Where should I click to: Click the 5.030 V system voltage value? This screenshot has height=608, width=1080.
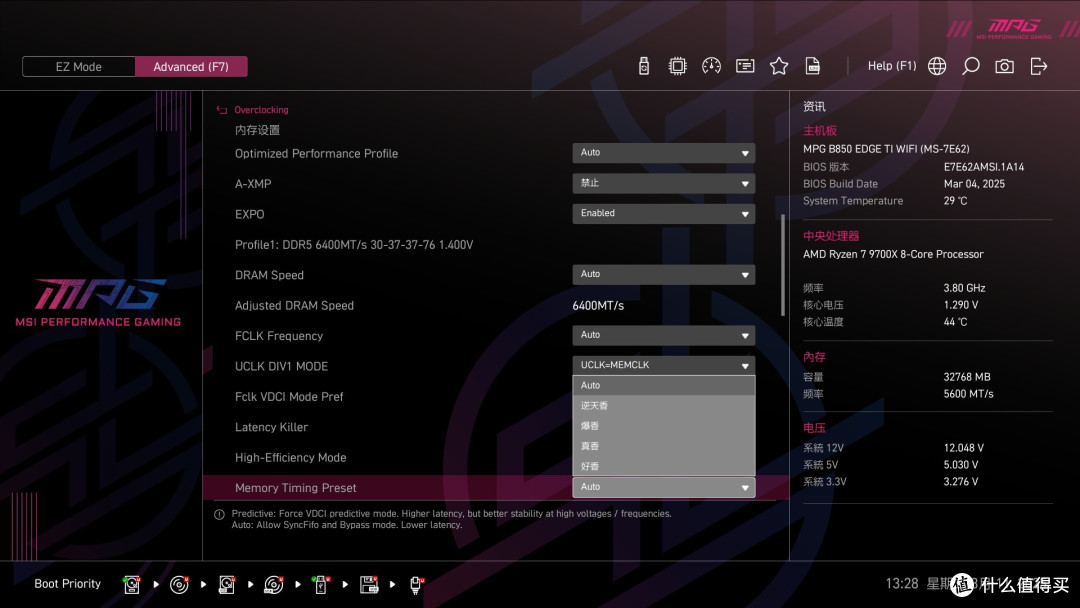(961, 465)
